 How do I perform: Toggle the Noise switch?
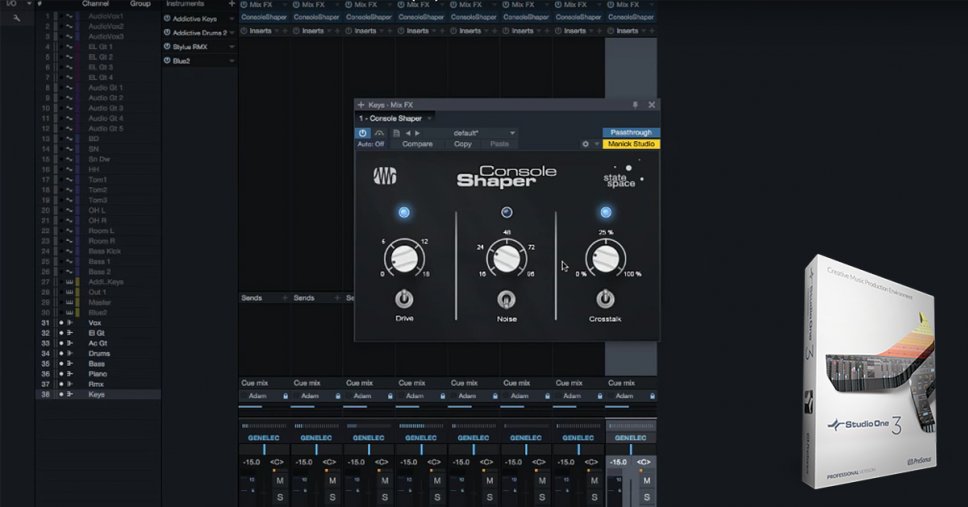coord(505,298)
